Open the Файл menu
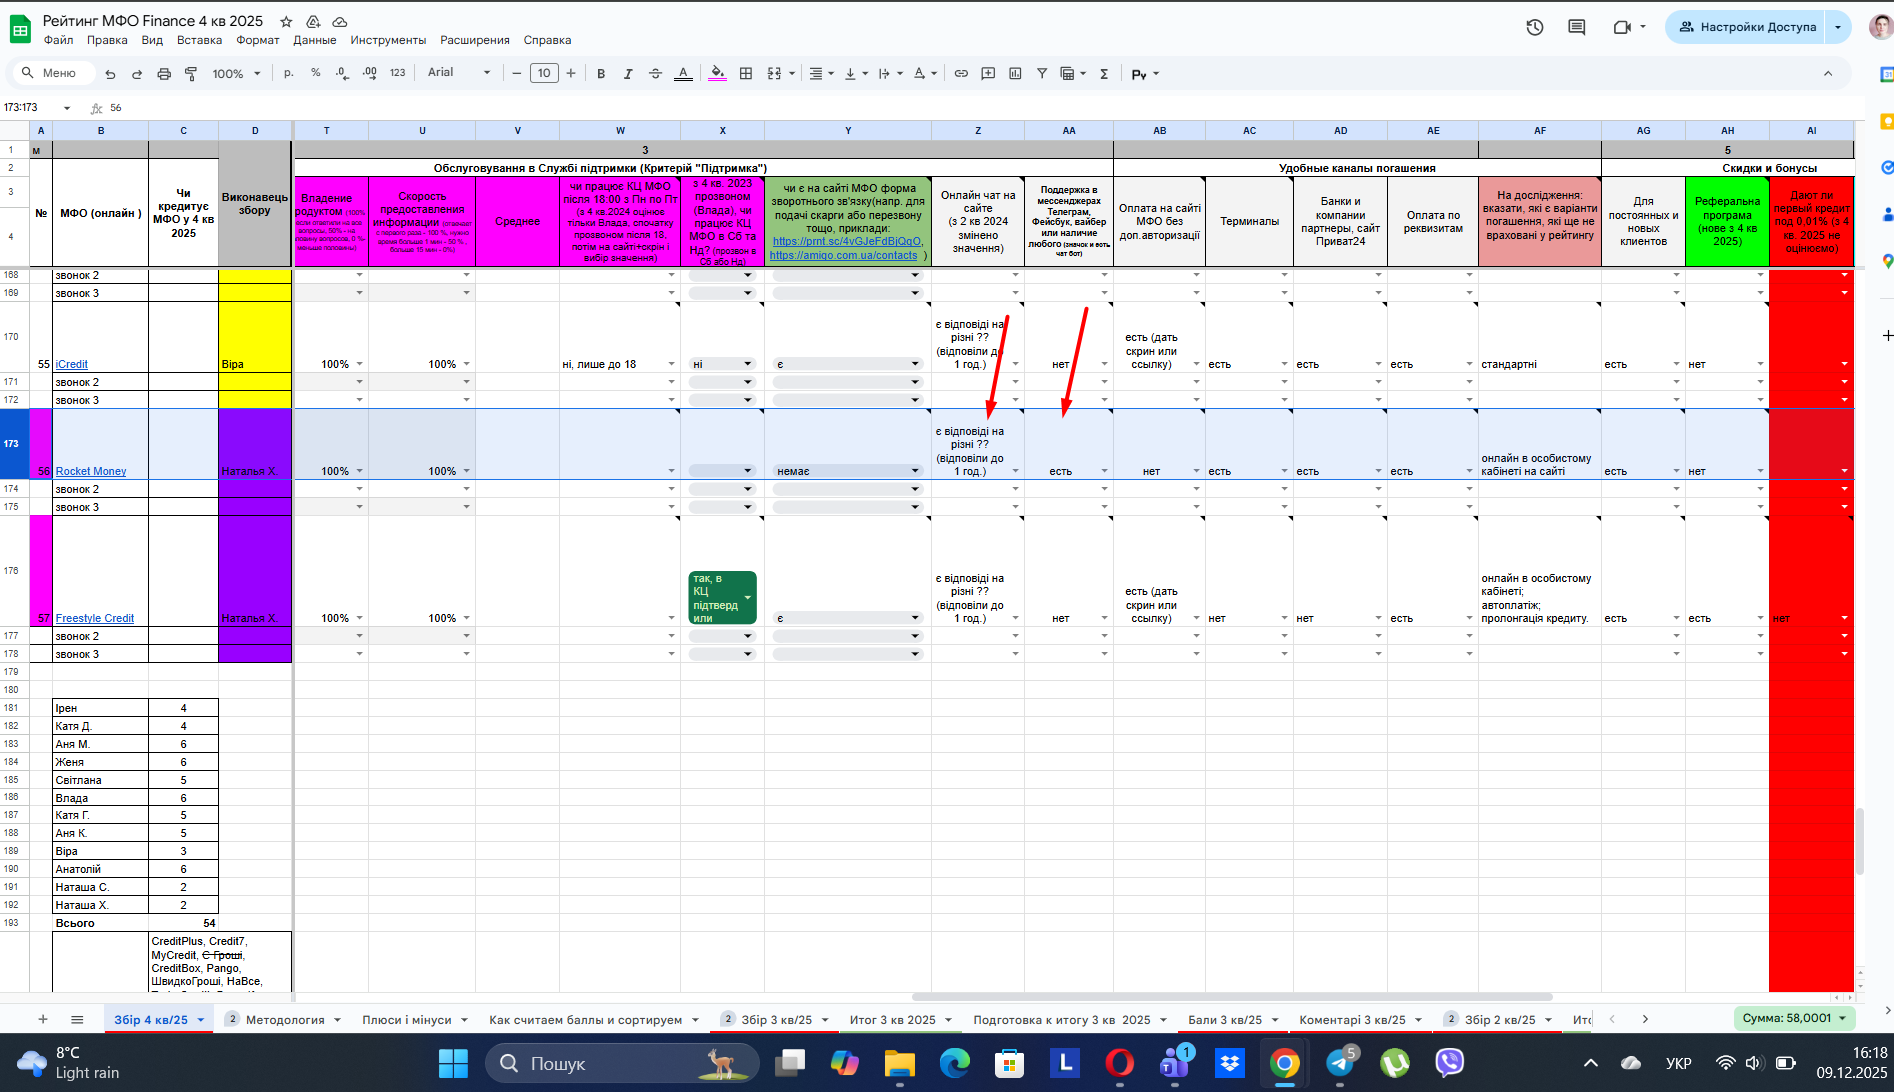 click(58, 40)
